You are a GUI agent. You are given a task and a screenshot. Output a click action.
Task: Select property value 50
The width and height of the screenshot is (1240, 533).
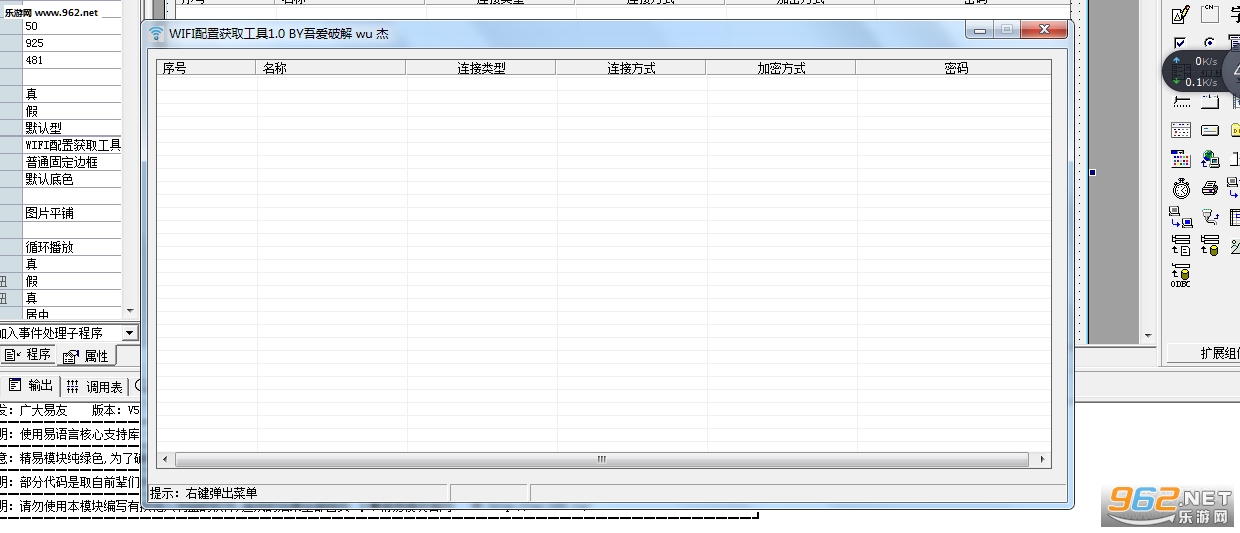click(72, 26)
